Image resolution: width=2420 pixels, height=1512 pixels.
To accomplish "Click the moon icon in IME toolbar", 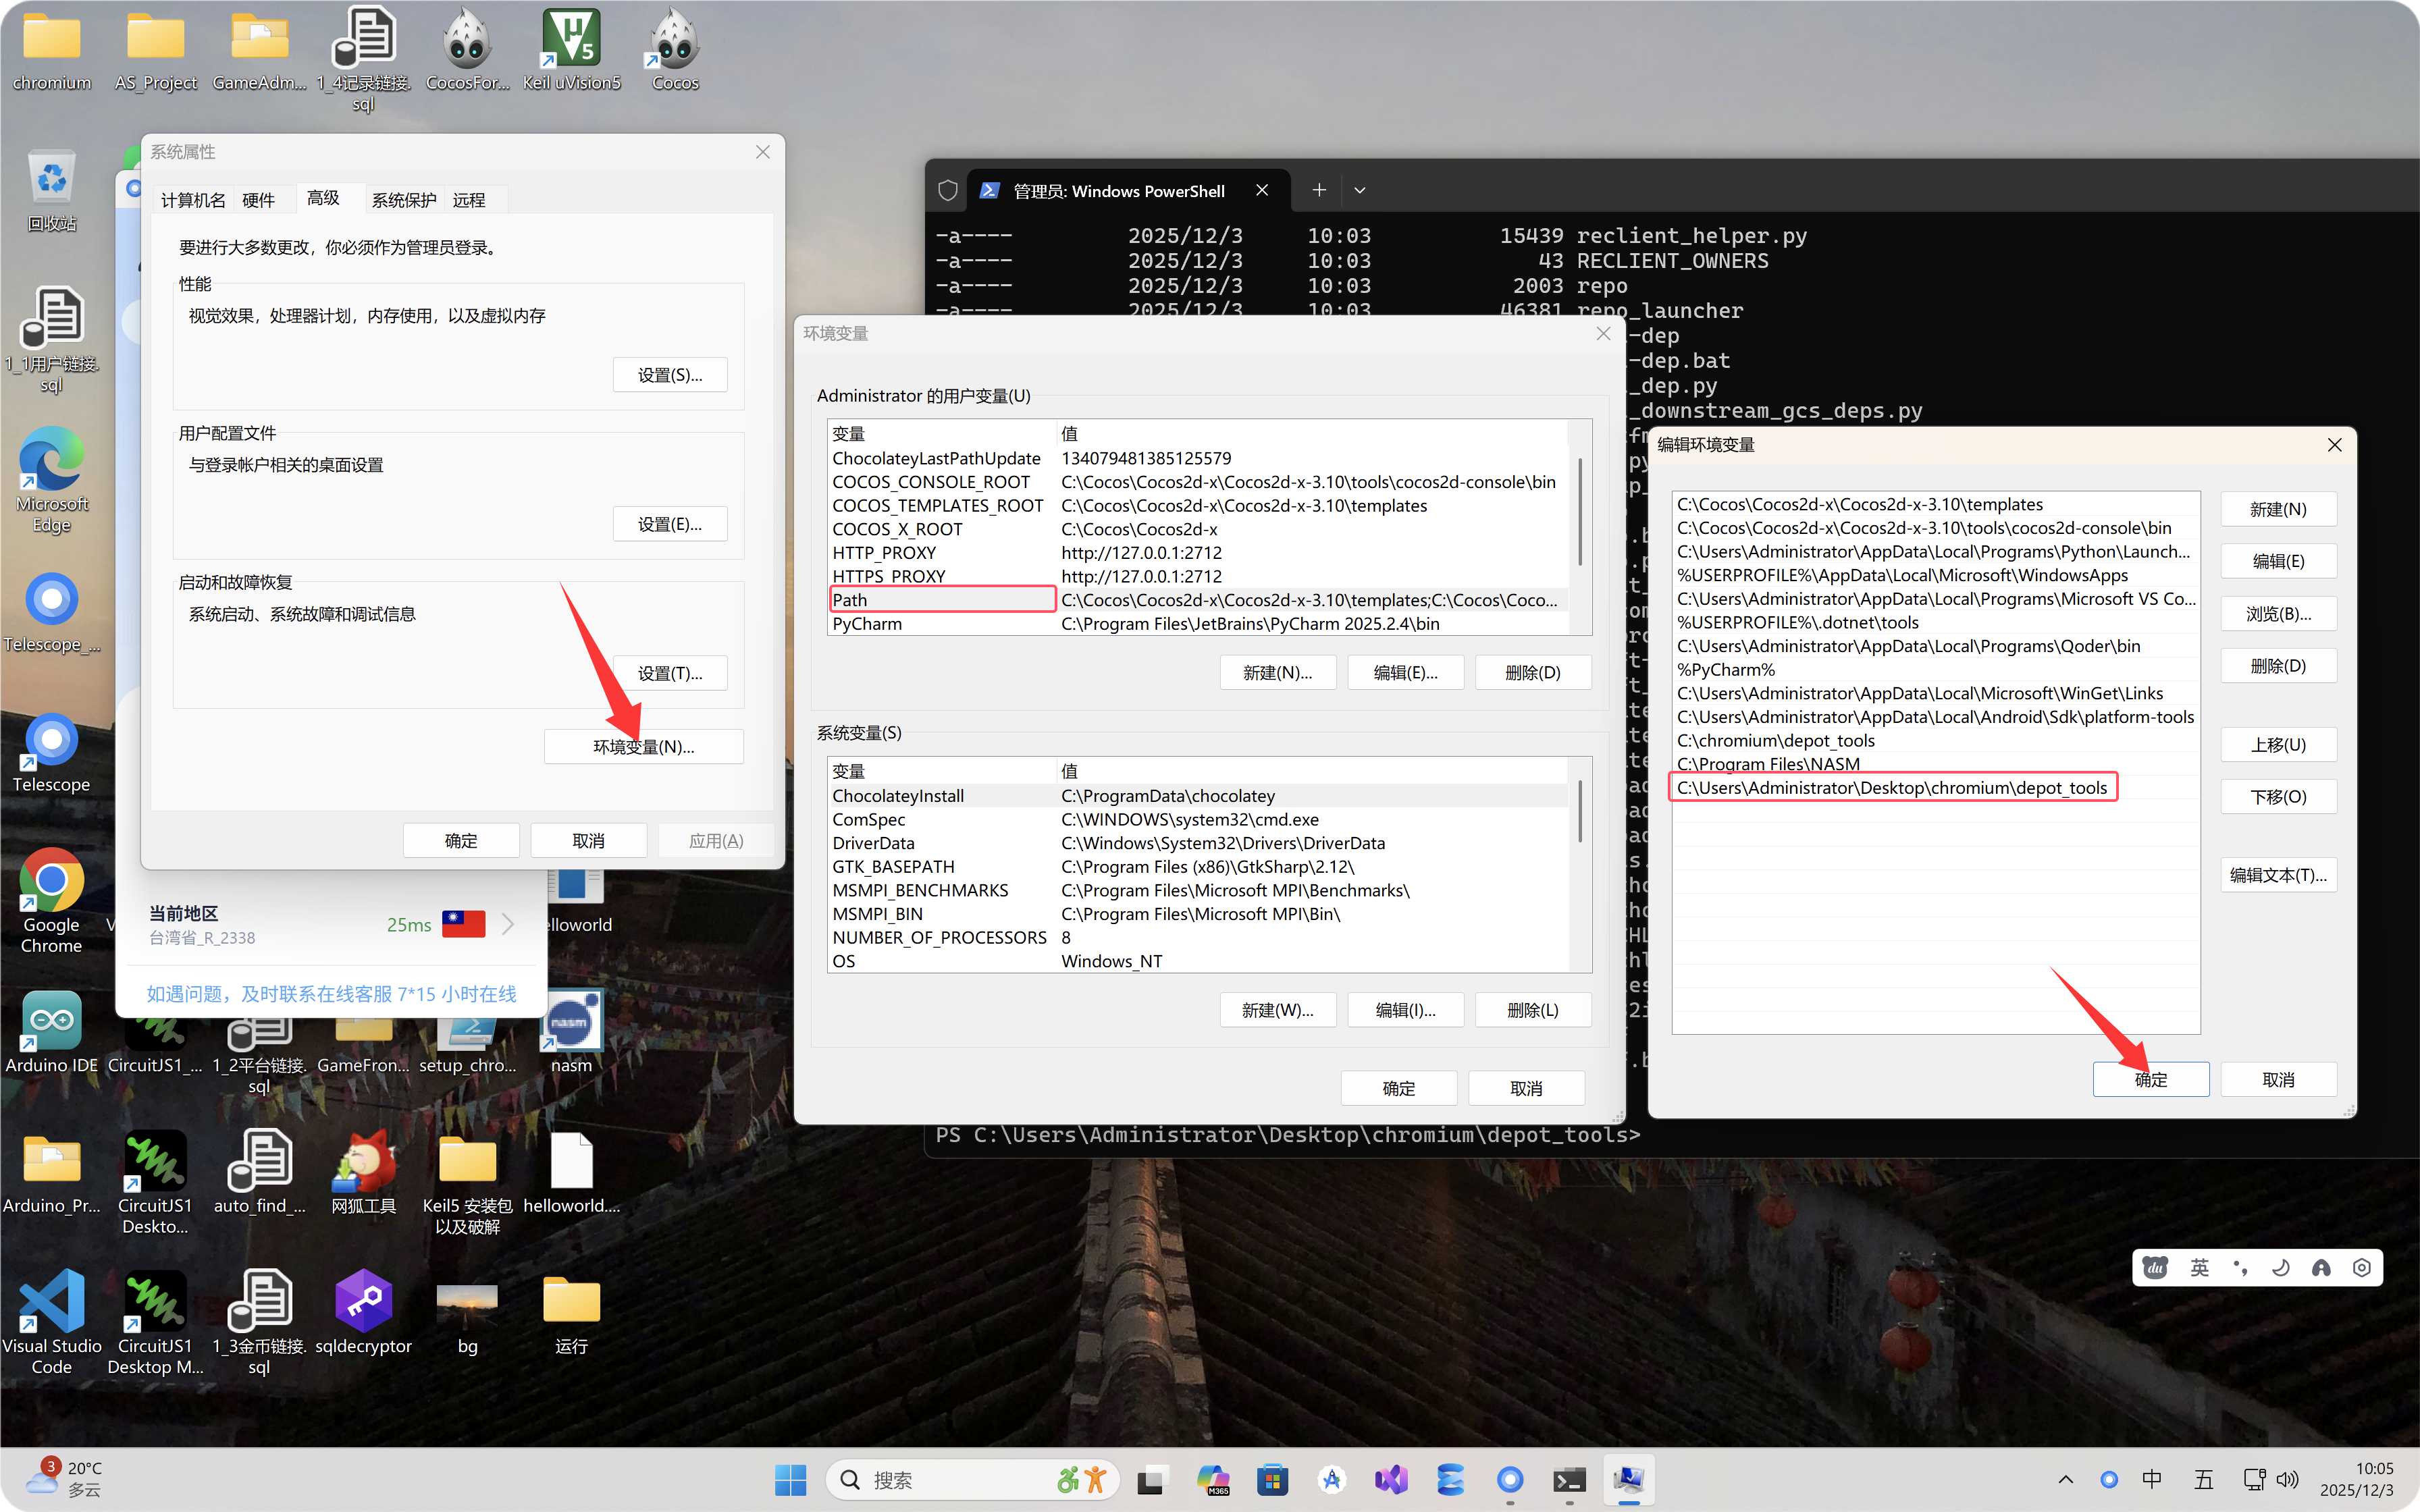I will (2281, 1268).
